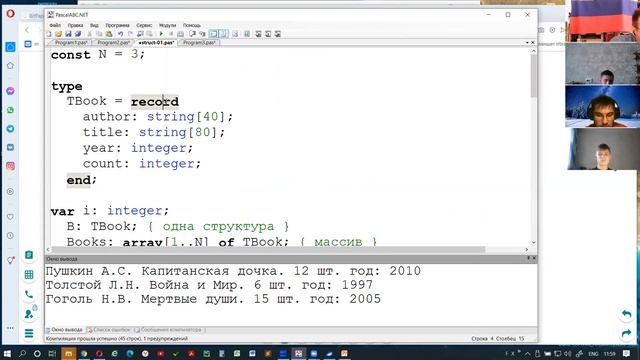Close the output window panel
This screenshot has width=640, height=360.
(x=534, y=258)
